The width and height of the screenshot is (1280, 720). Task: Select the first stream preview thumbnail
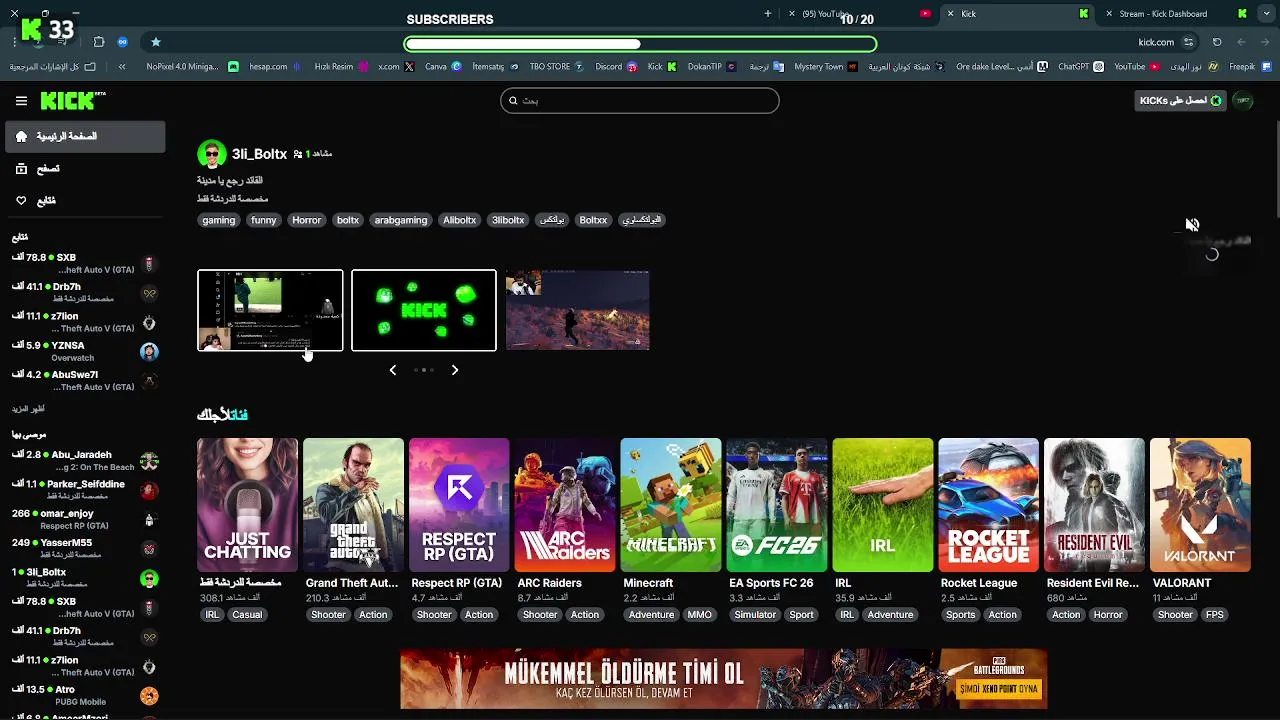270,310
